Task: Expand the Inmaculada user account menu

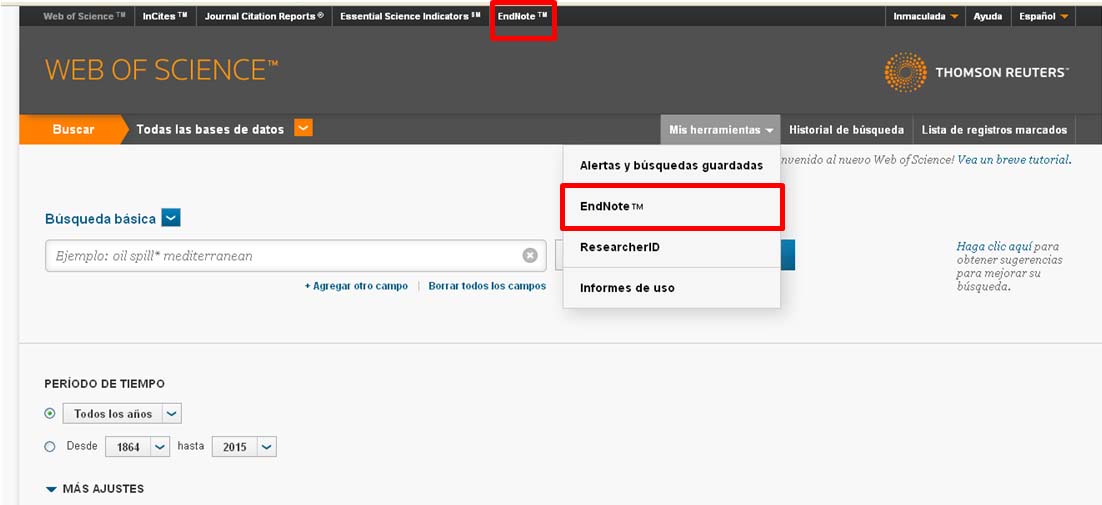Action: pyautogui.click(x=926, y=16)
